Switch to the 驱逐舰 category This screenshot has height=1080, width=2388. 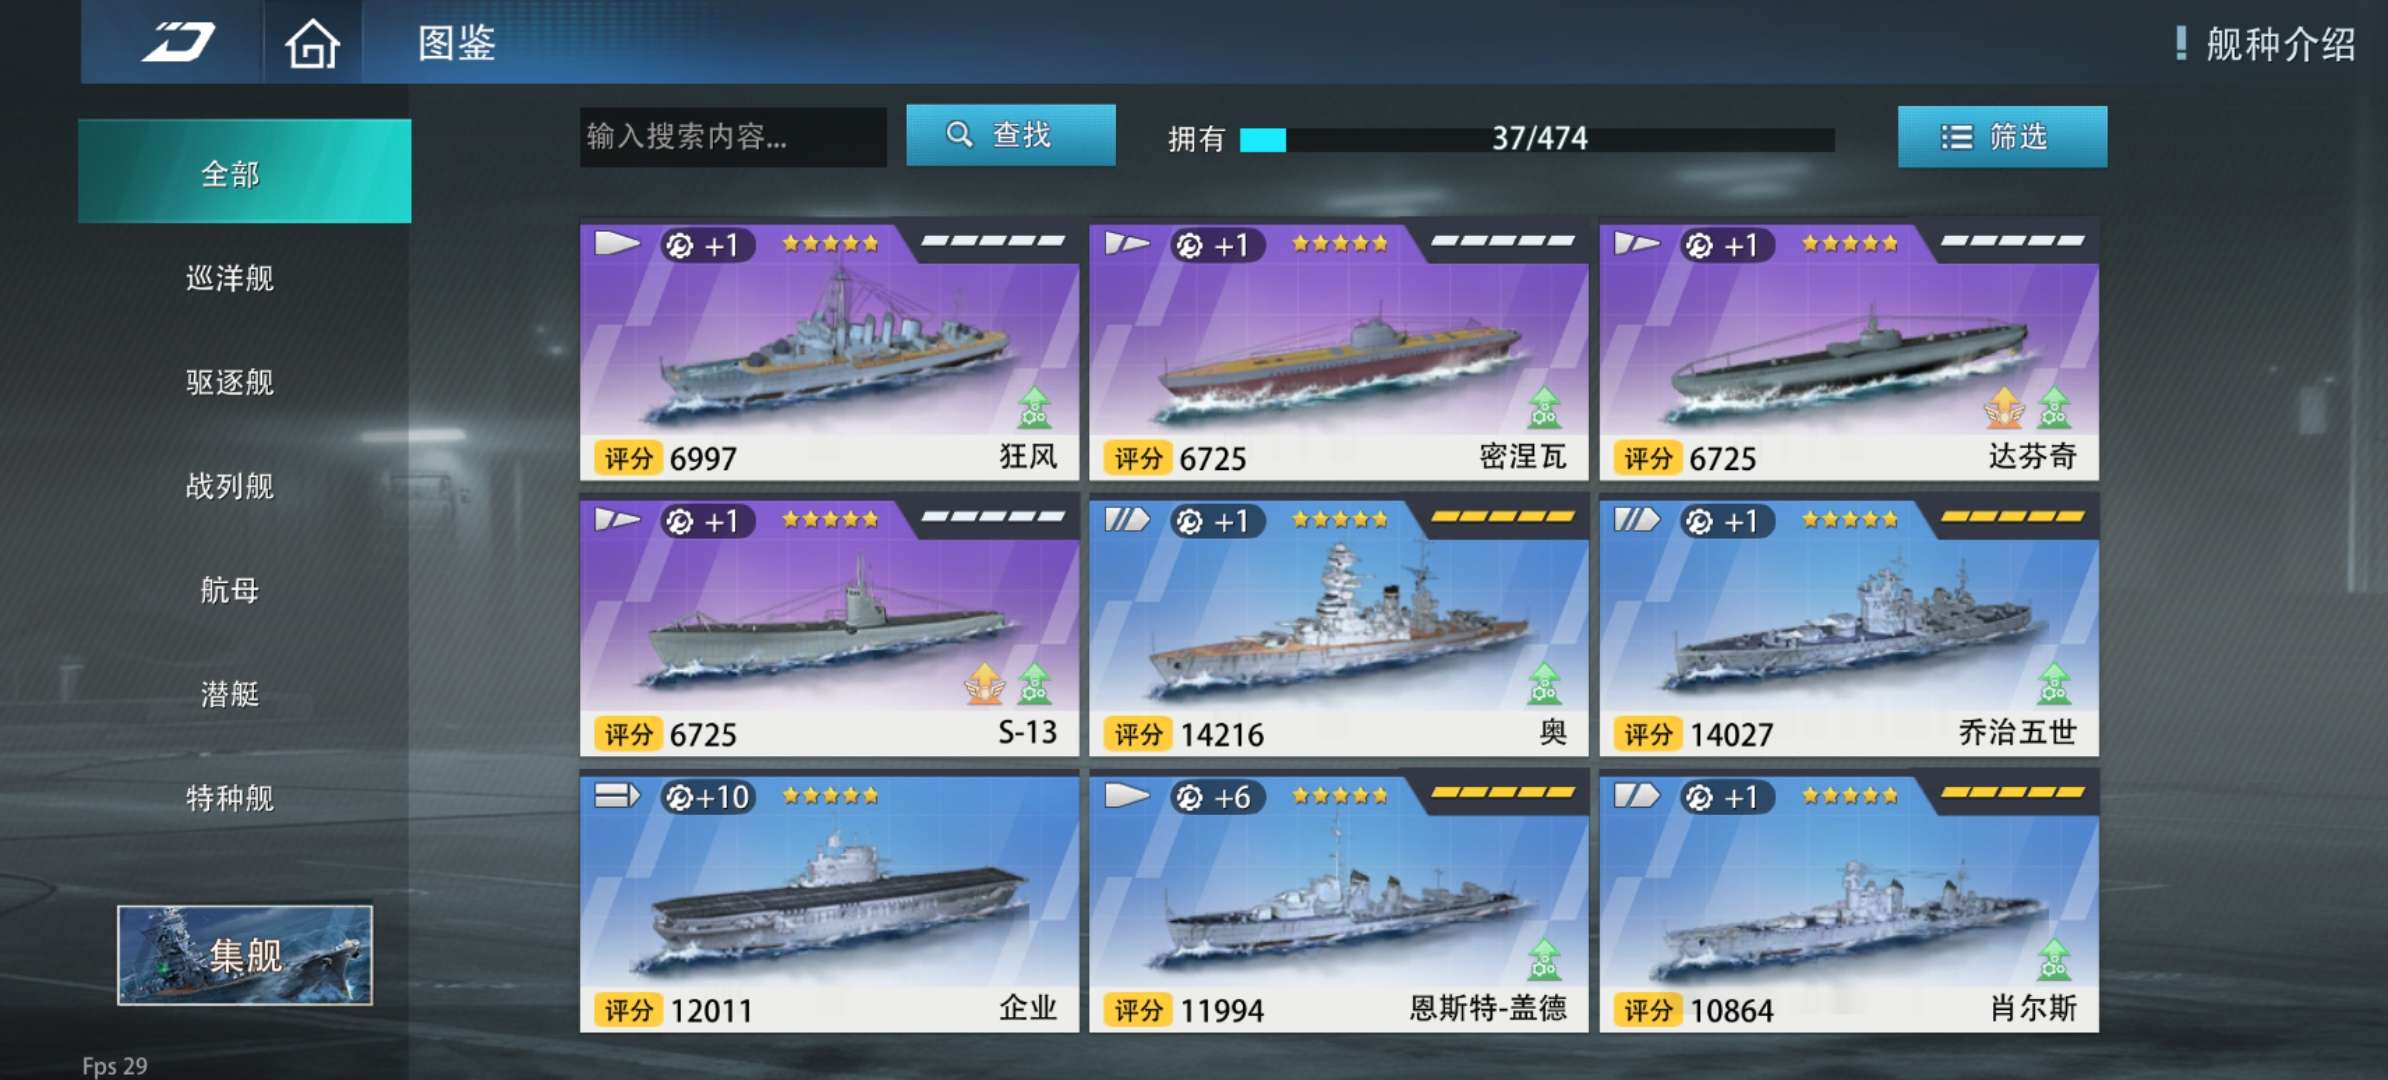pyautogui.click(x=230, y=382)
